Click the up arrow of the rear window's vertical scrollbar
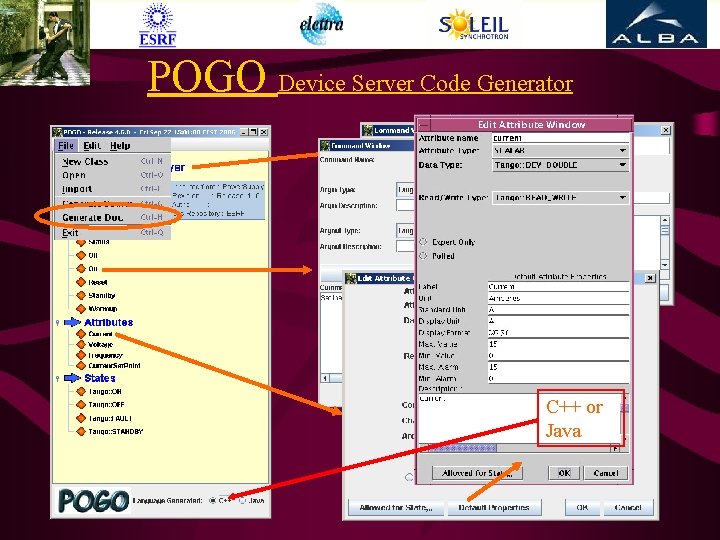 click(664, 220)
